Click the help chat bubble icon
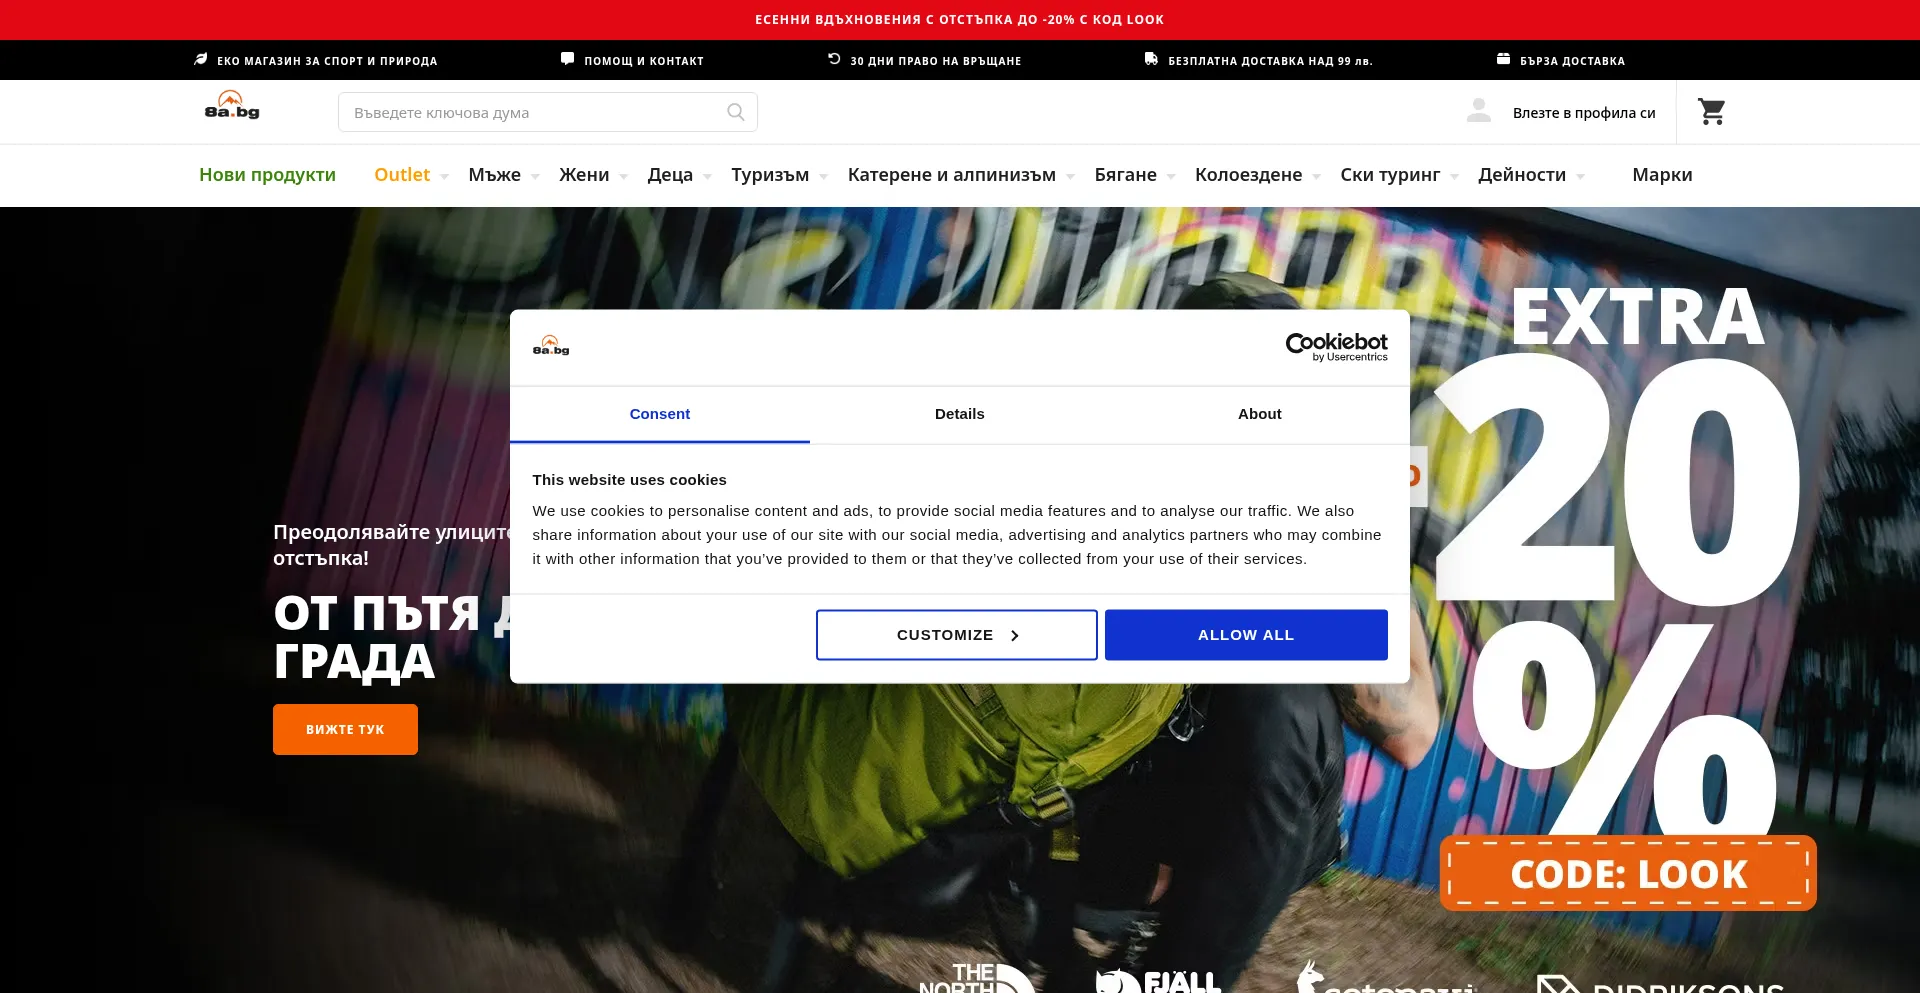 (567, 59)
